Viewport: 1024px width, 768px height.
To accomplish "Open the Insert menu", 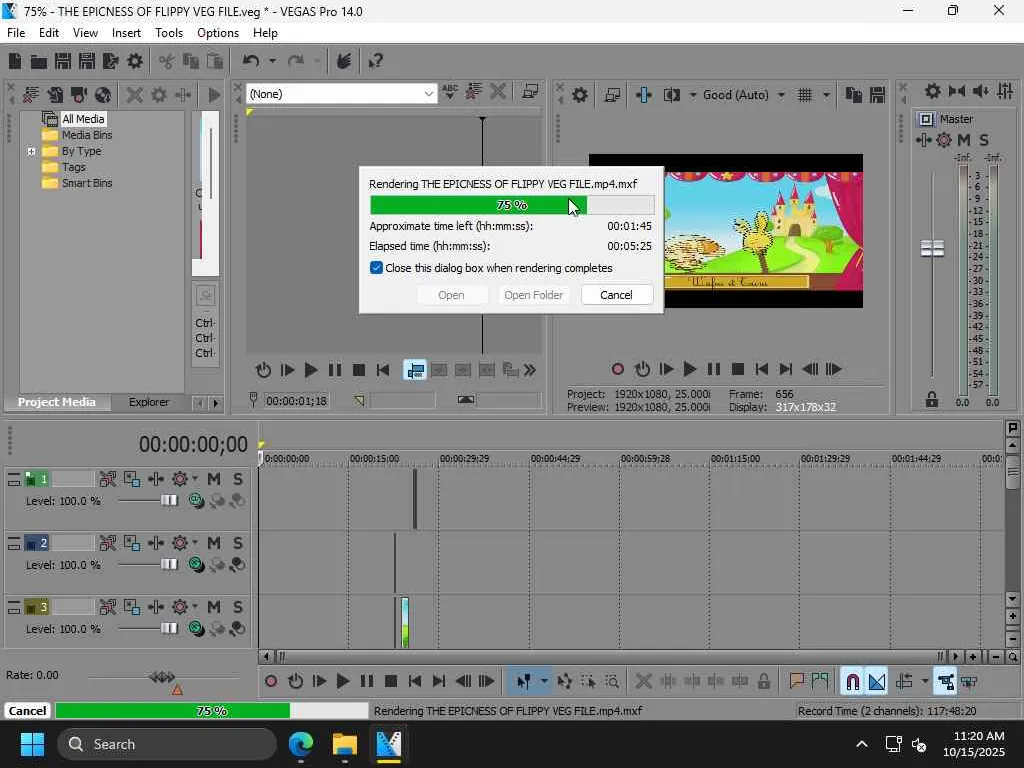I will point(126,33).
